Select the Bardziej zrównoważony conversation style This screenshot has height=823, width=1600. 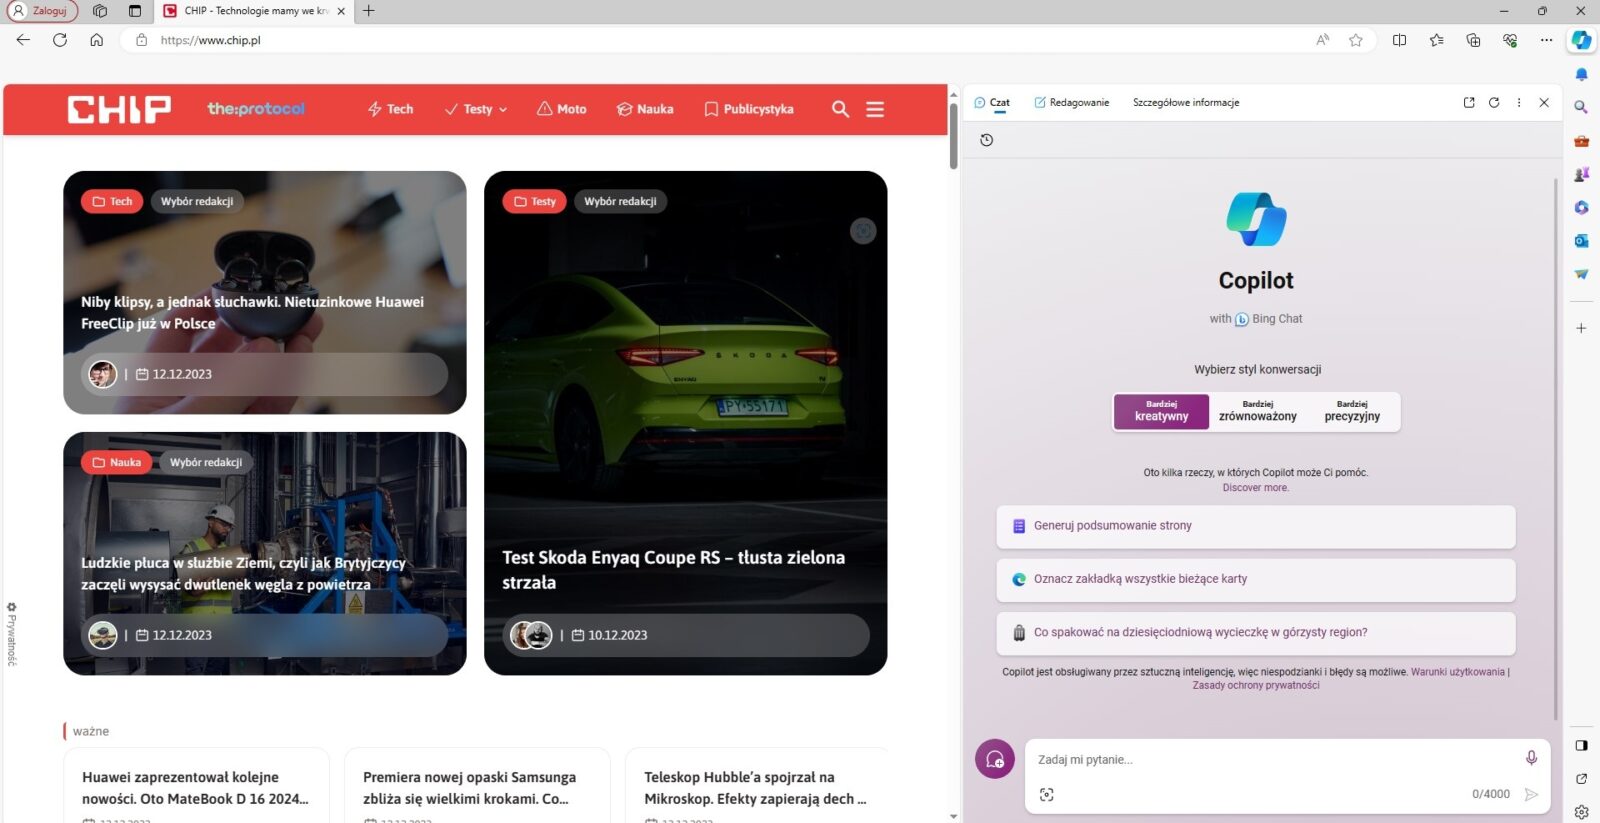pos(1257,411)
